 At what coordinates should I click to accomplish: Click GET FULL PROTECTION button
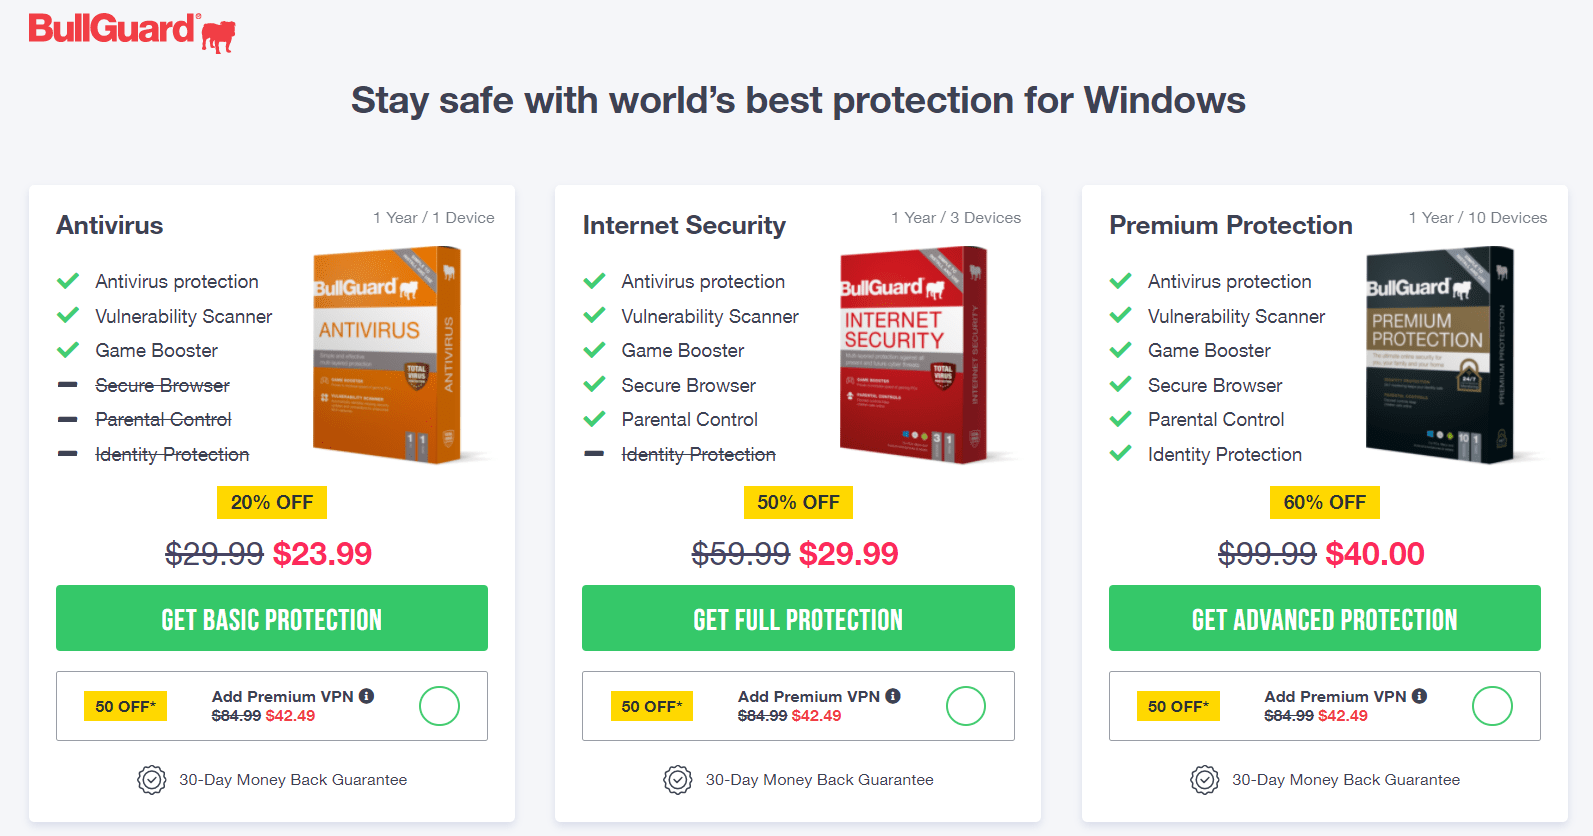798,618
